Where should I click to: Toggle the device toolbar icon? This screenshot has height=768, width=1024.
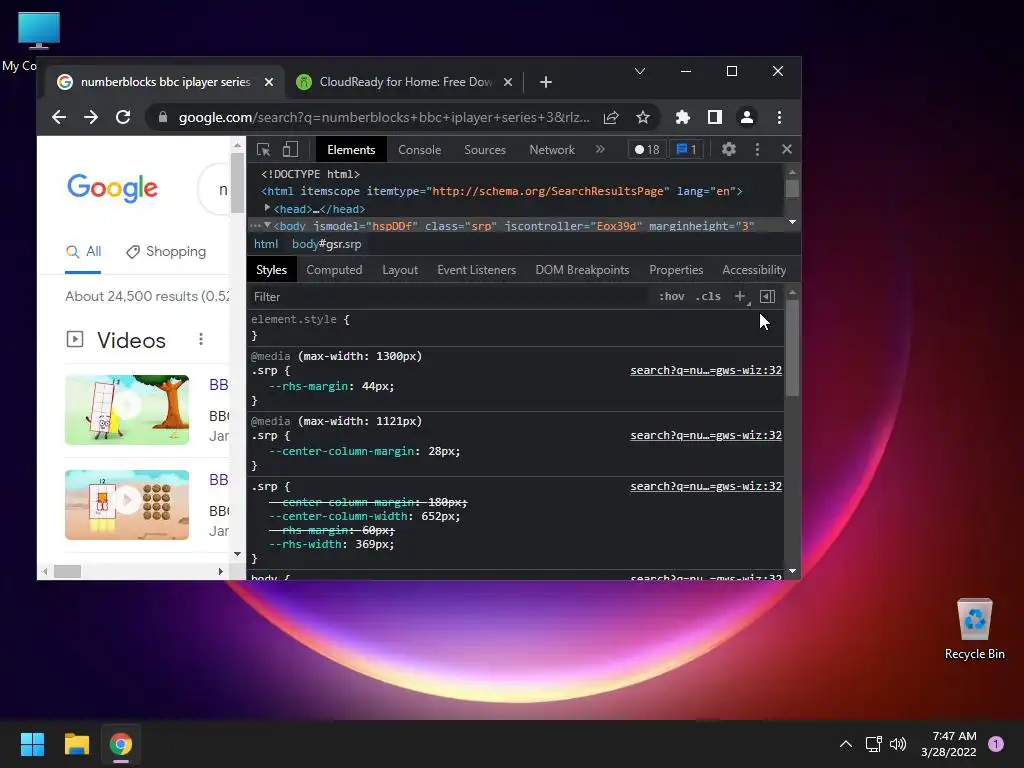coord(291,150)
